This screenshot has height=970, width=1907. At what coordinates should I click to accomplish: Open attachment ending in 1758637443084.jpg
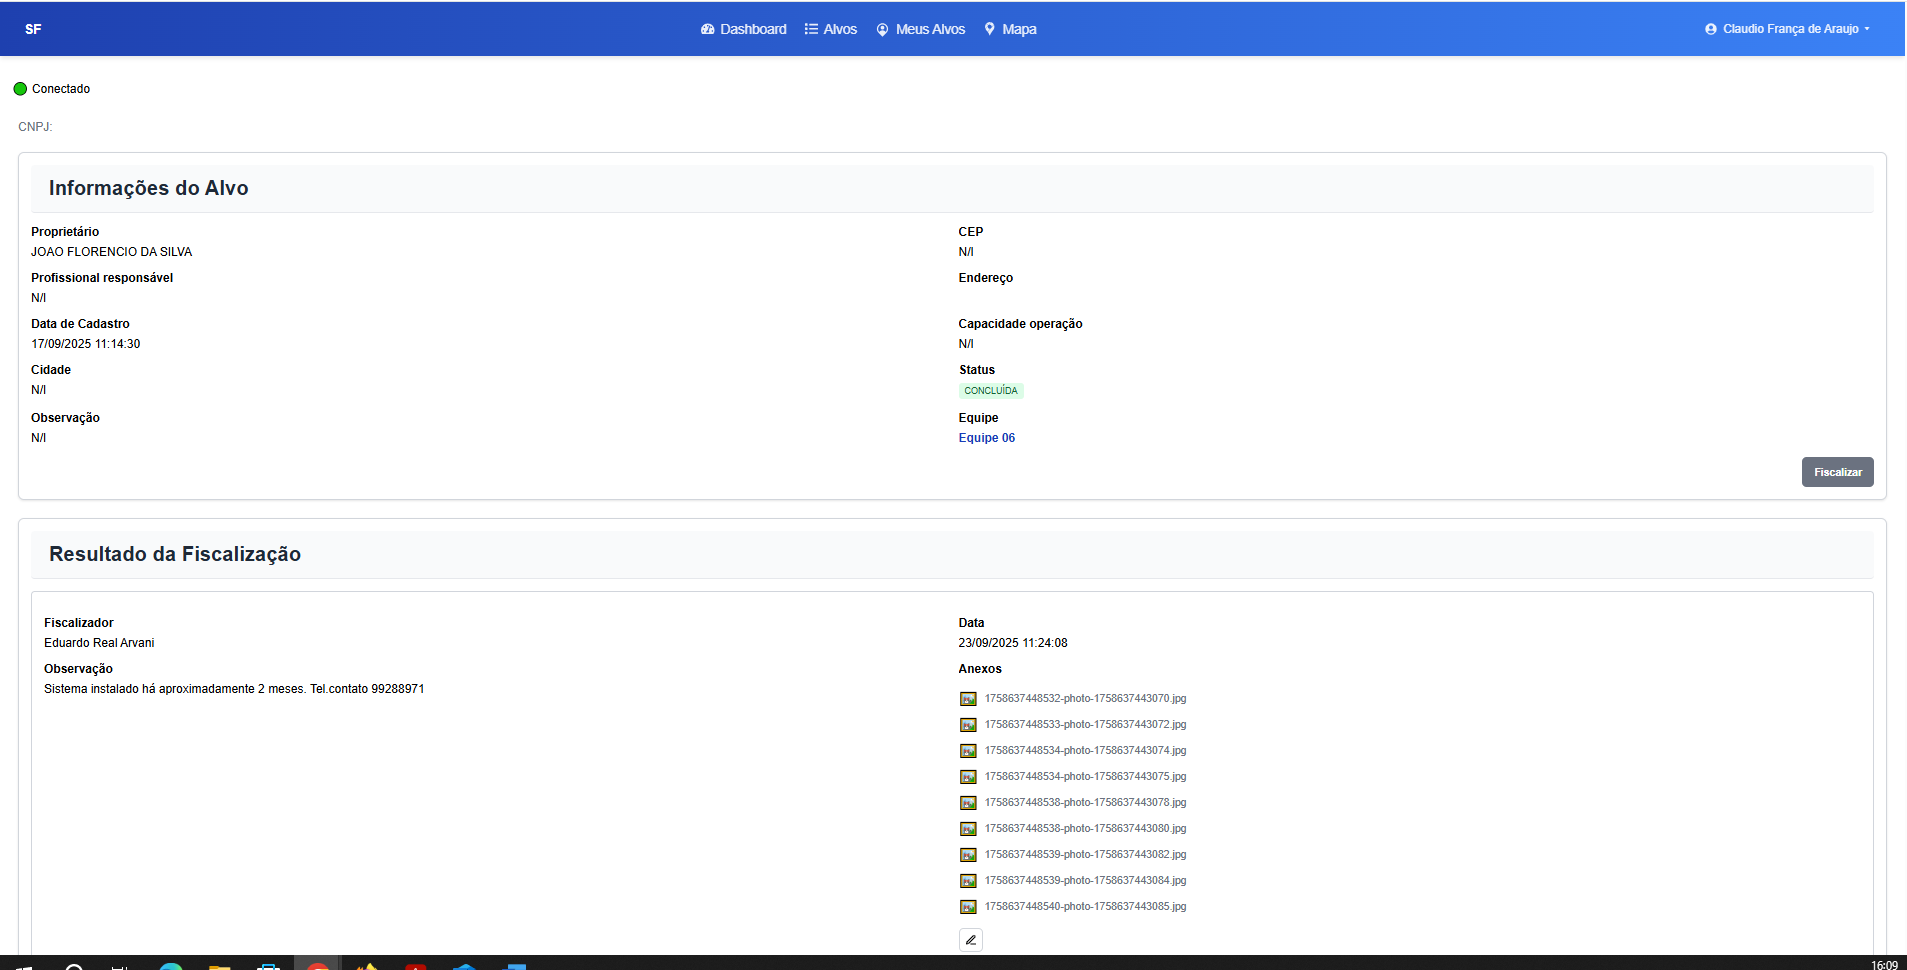(x=1085, y=881)
